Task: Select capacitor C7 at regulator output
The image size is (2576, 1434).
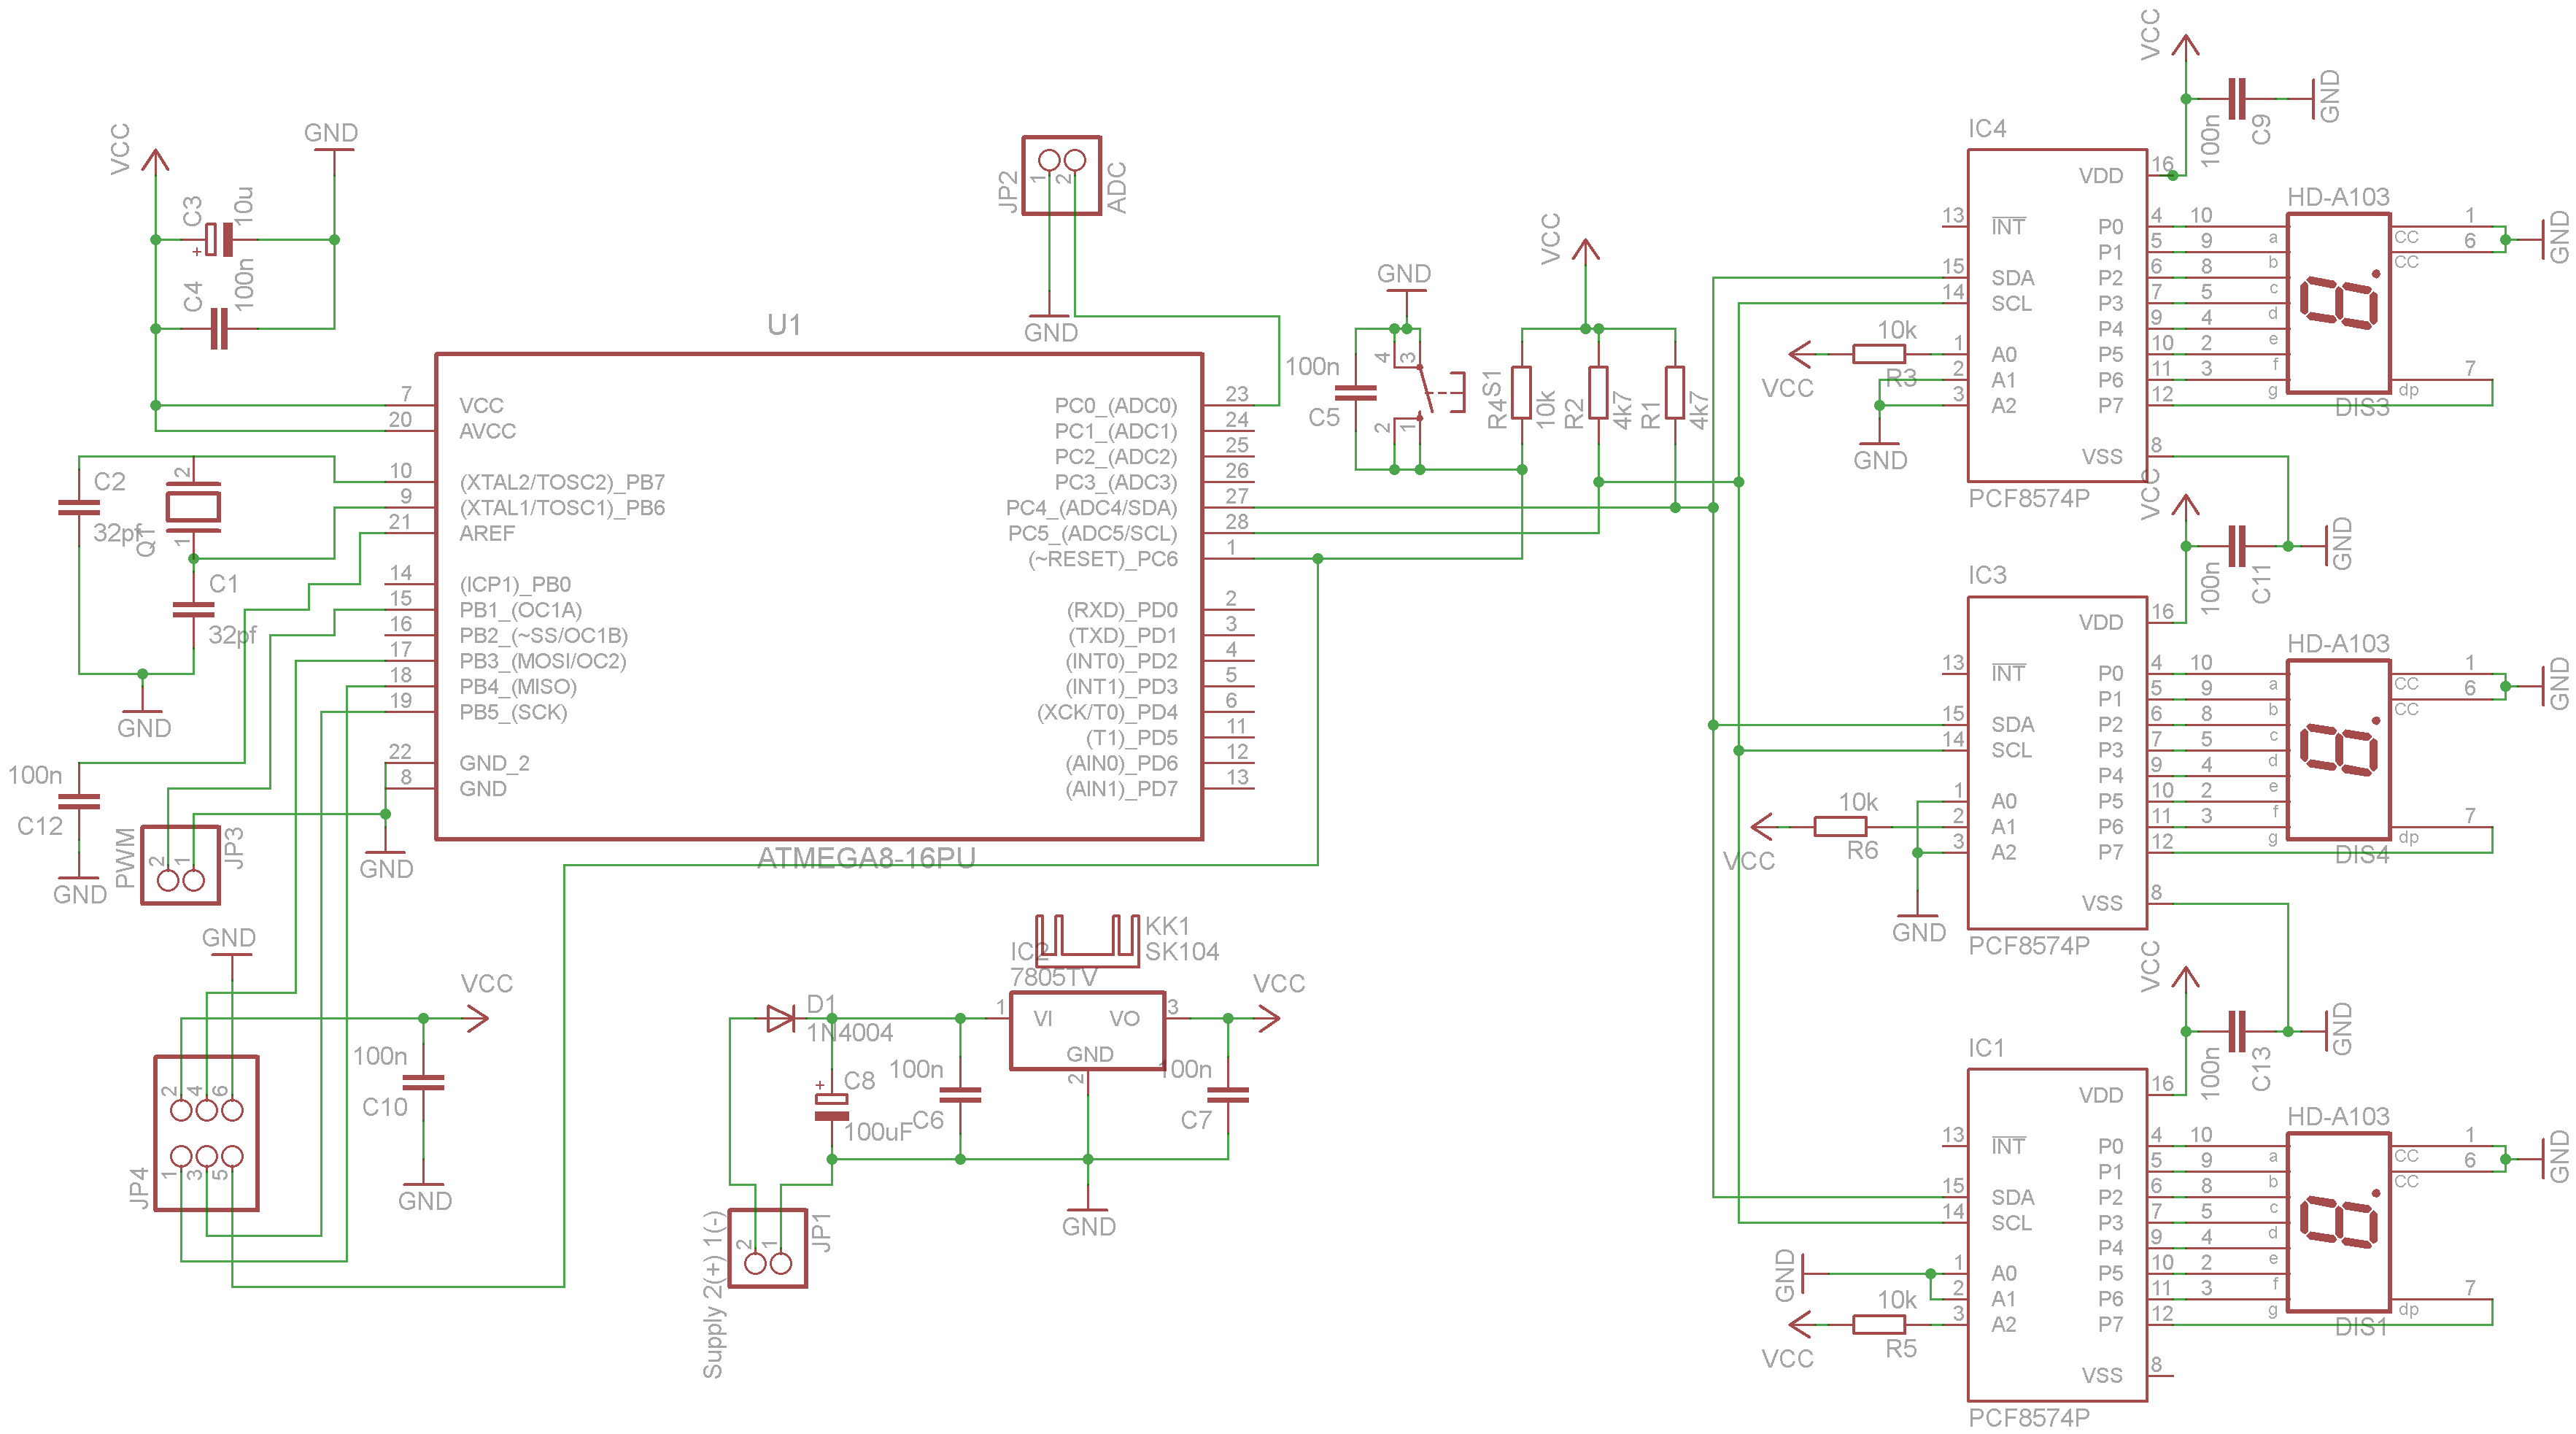Action: point(1228,1096)
